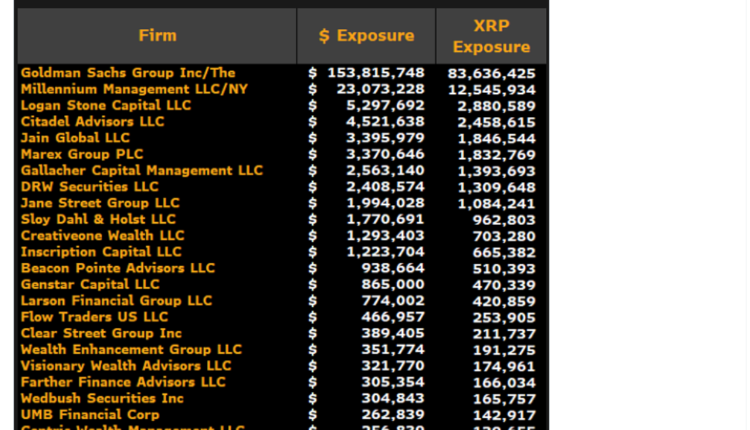This screenshot has width=750, height=430.
Task: Select Citadel Advisors LLC in the list
Action: 92,121
